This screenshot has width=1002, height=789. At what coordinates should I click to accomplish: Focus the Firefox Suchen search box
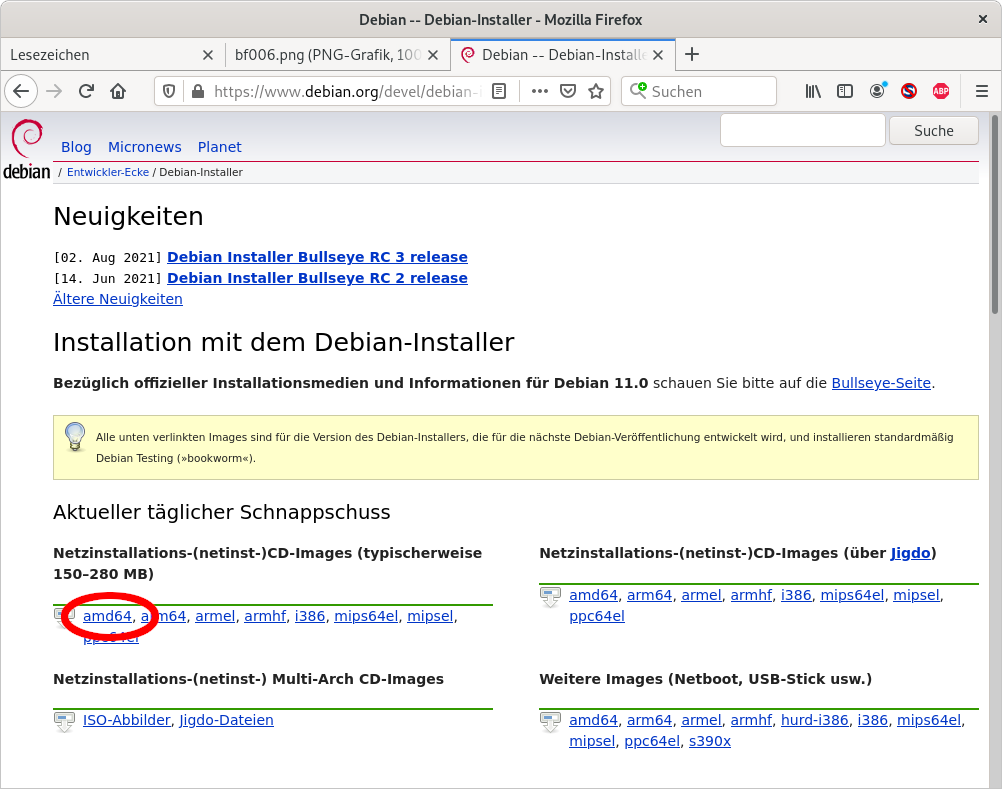[699, 91]
